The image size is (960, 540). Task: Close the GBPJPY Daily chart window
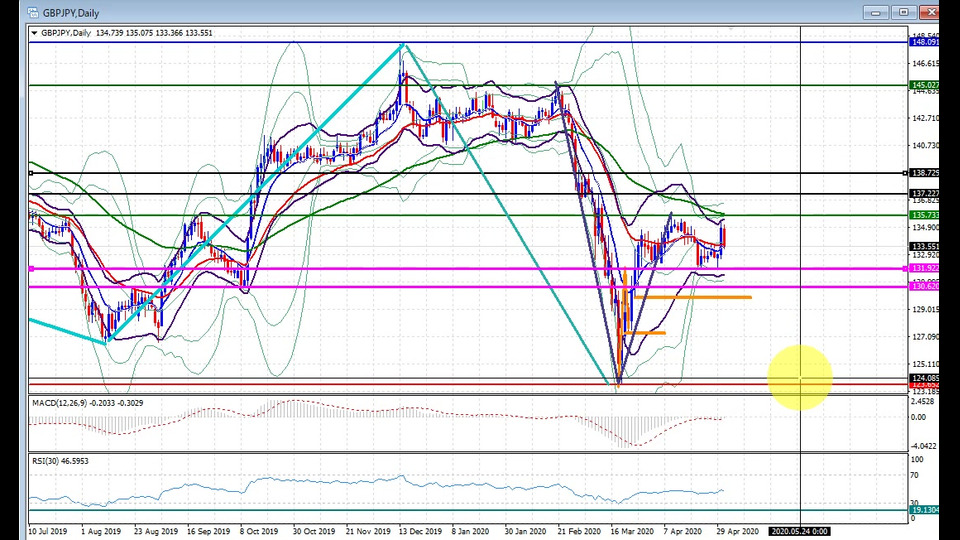point(929,12)
